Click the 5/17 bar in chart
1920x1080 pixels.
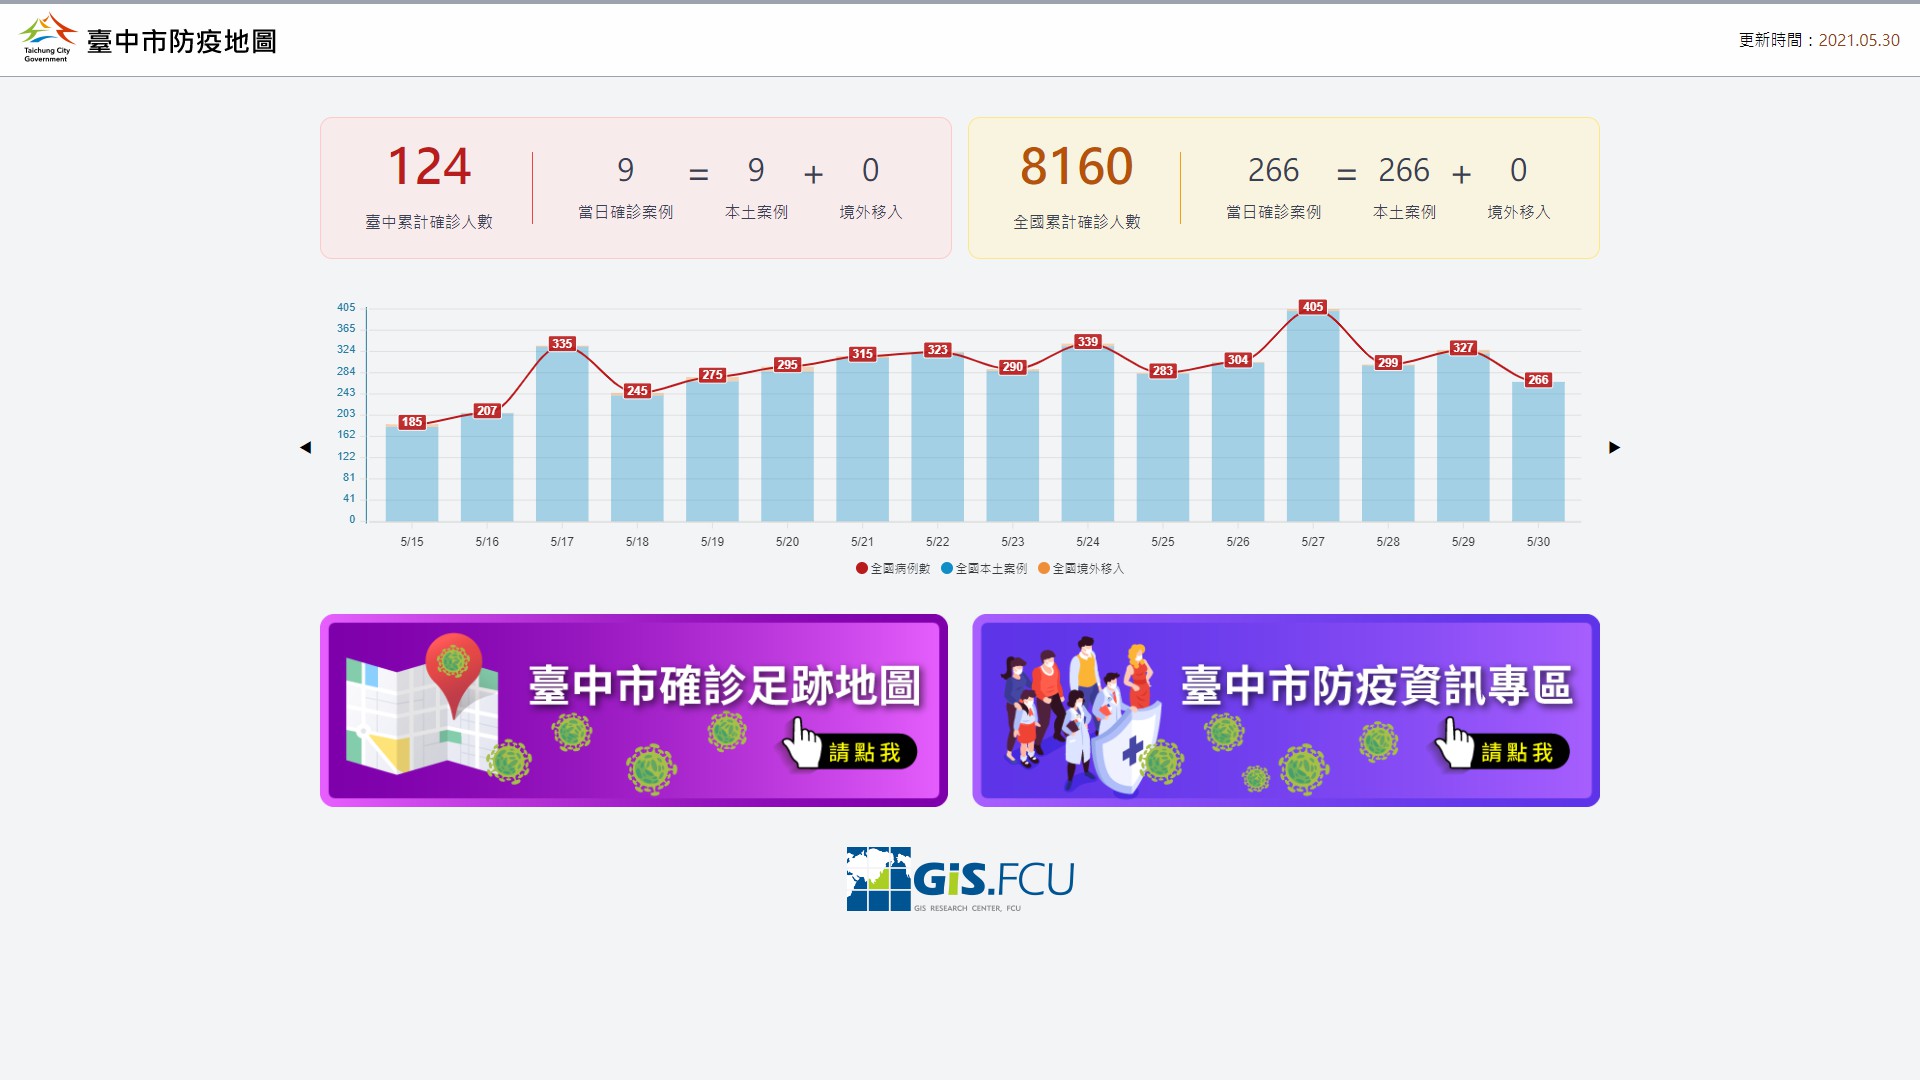click(562, 440)
